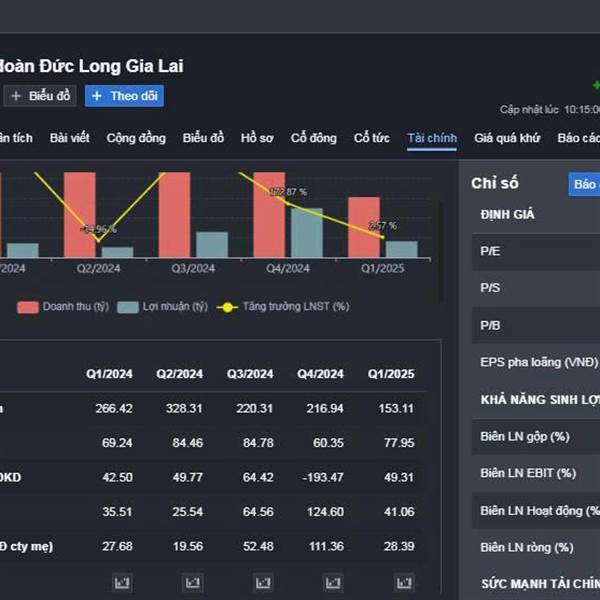The height and width of the screenshot is (600, 600).
Task: Toggle Lợi nhuận (tỷ) legend swatch
Action: coord(128,307)
